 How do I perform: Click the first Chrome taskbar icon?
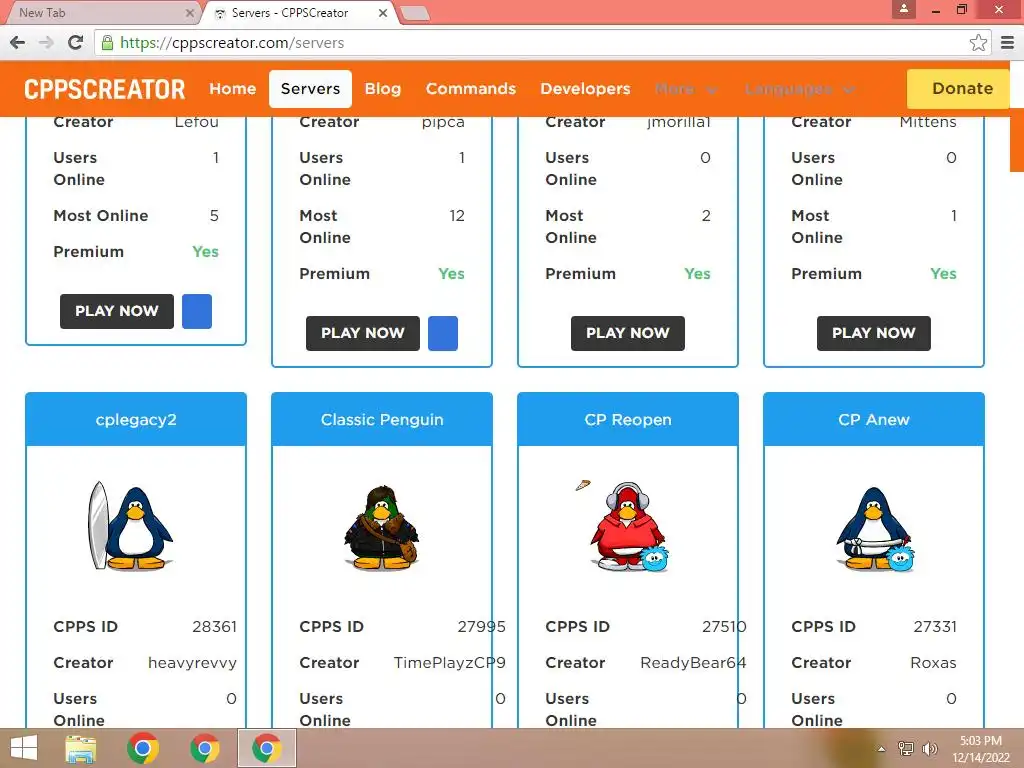pos(143,748)
